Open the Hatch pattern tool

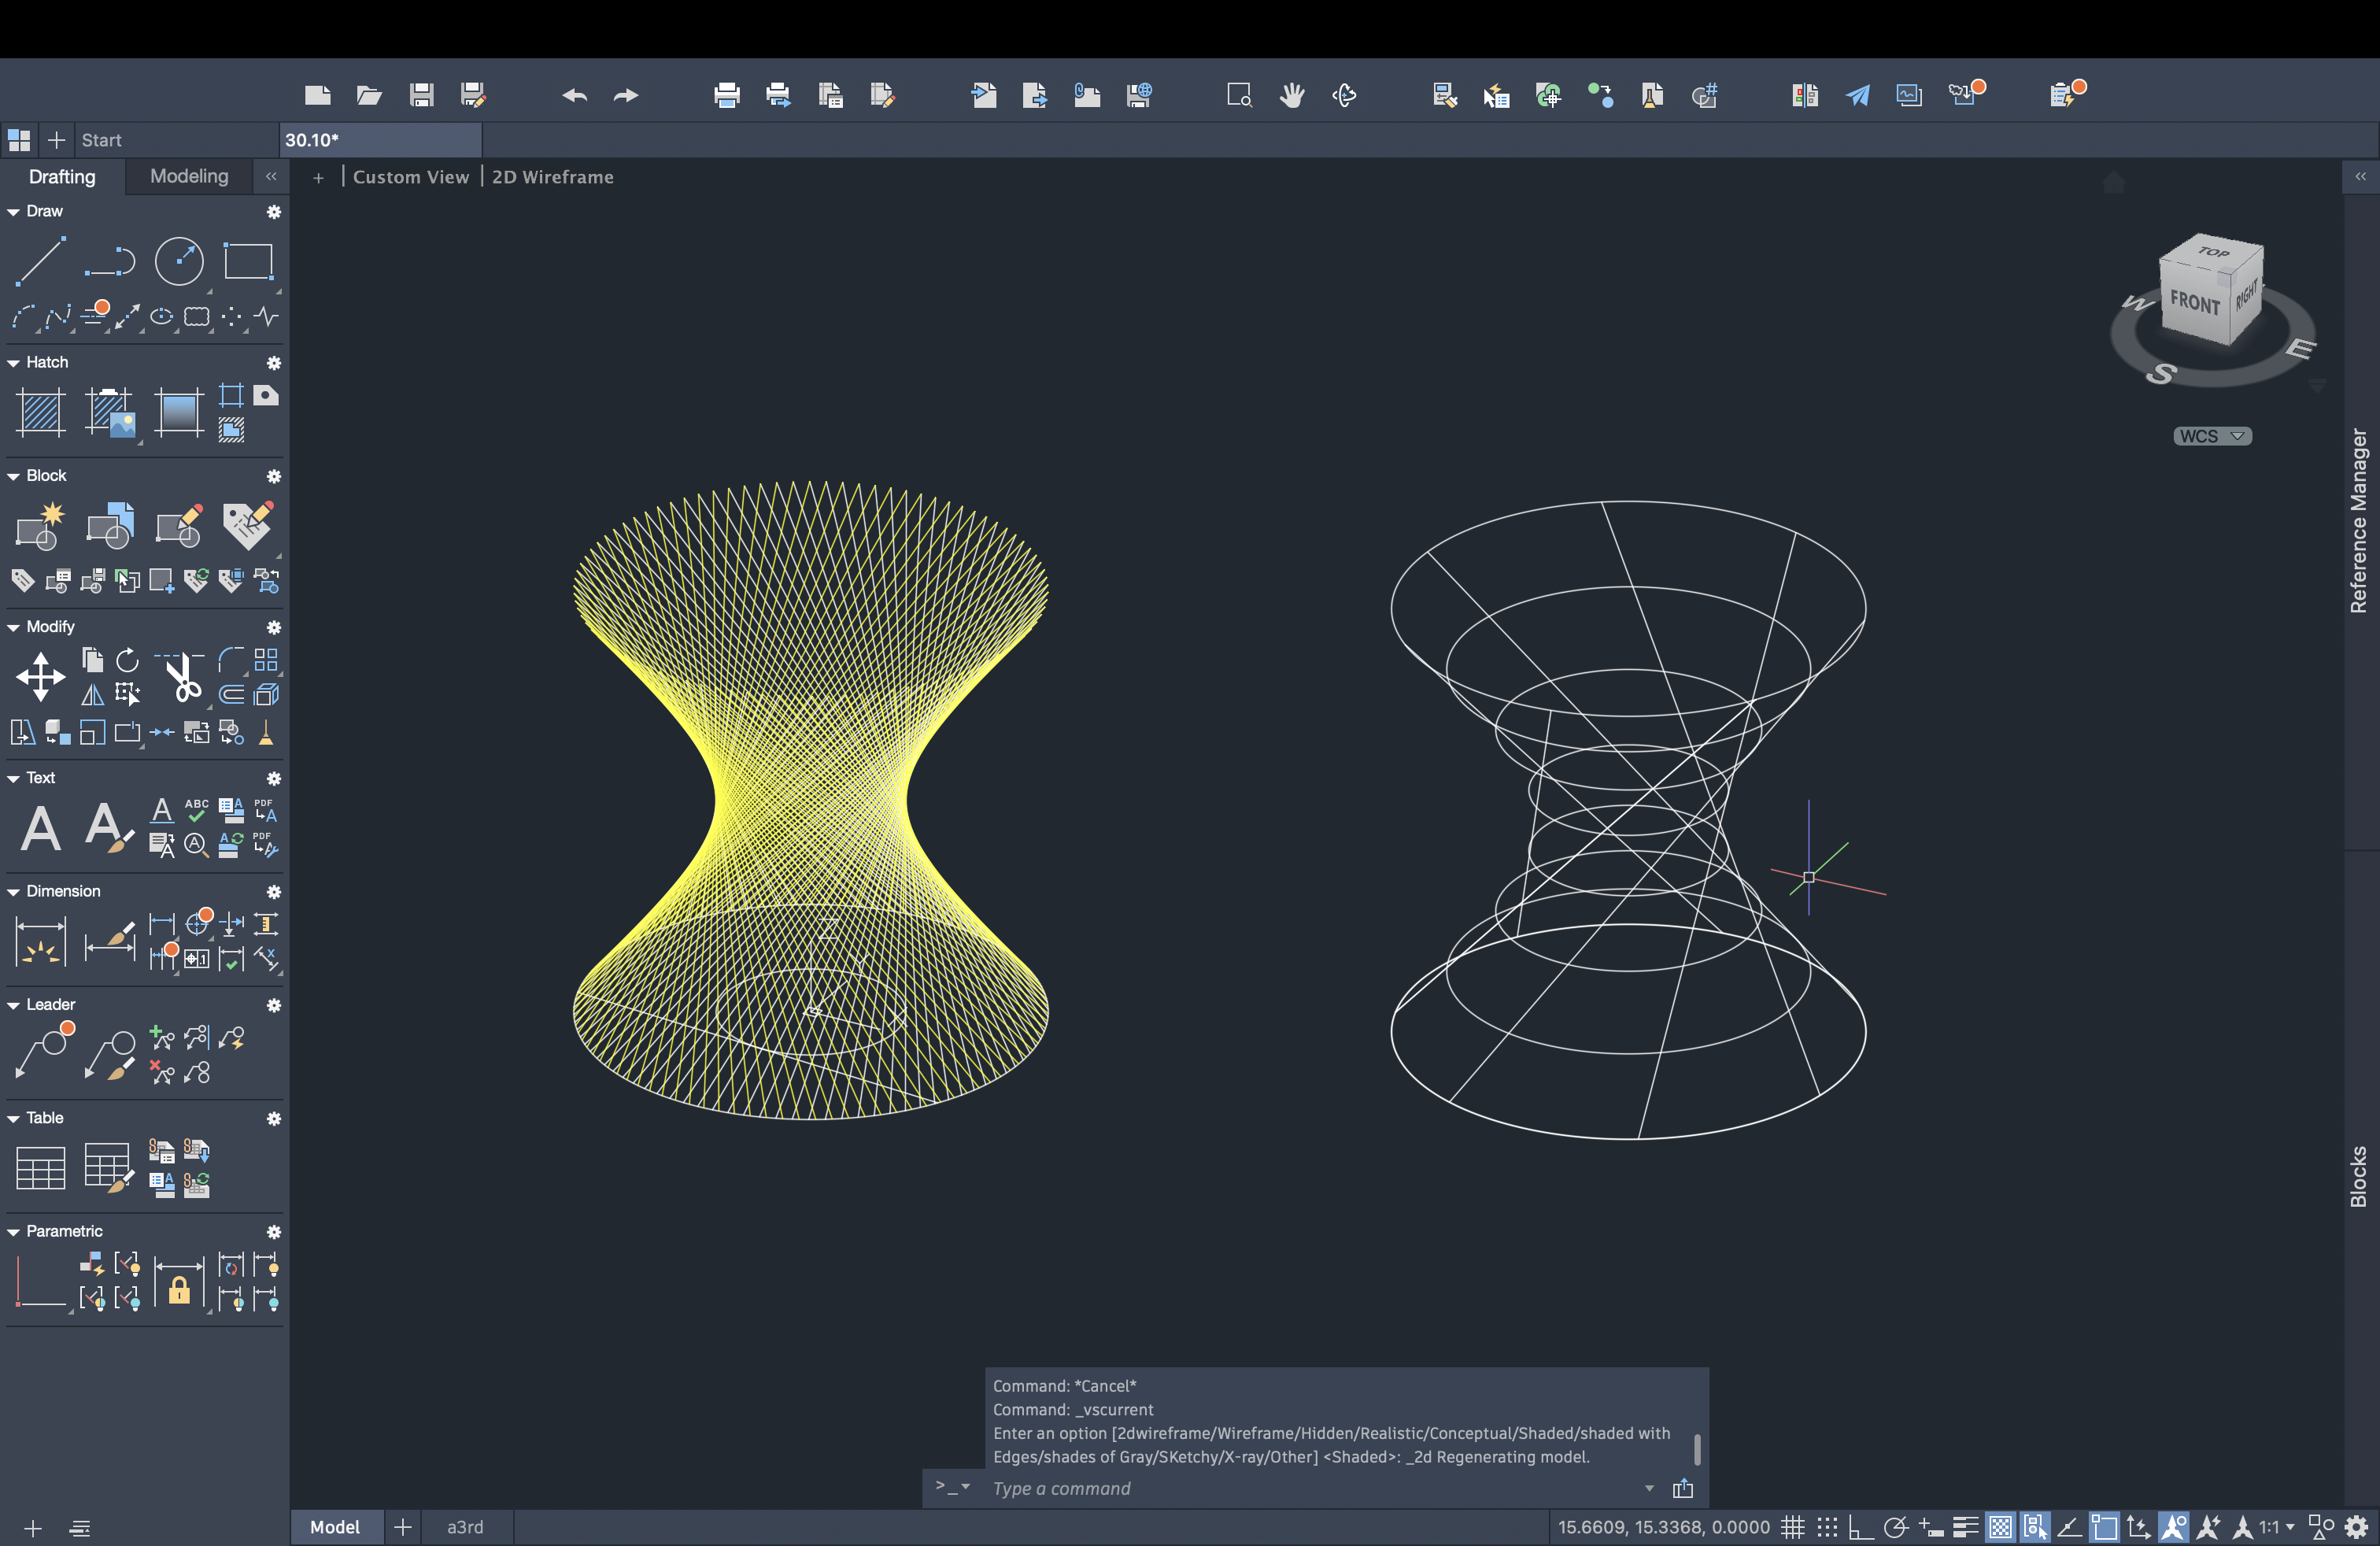(x=40, y=412)
